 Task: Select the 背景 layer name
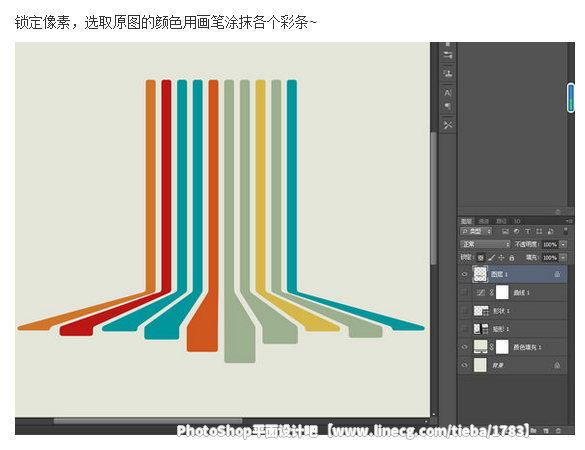pyautogui.click(x=498, y=365)
